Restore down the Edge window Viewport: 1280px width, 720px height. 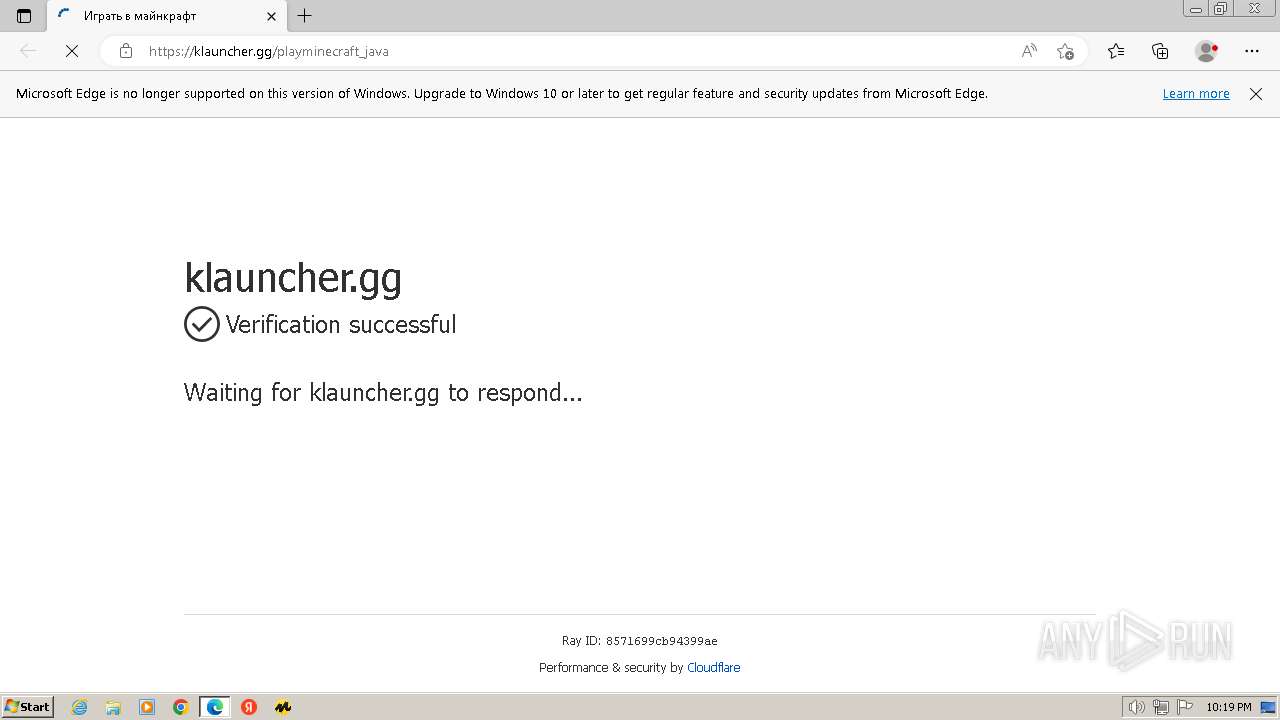pos(1221,8)
